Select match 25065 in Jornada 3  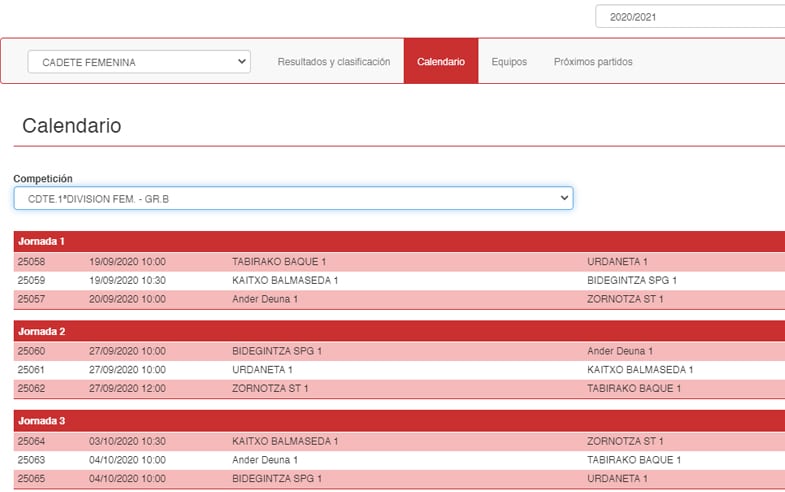point(32,479)
